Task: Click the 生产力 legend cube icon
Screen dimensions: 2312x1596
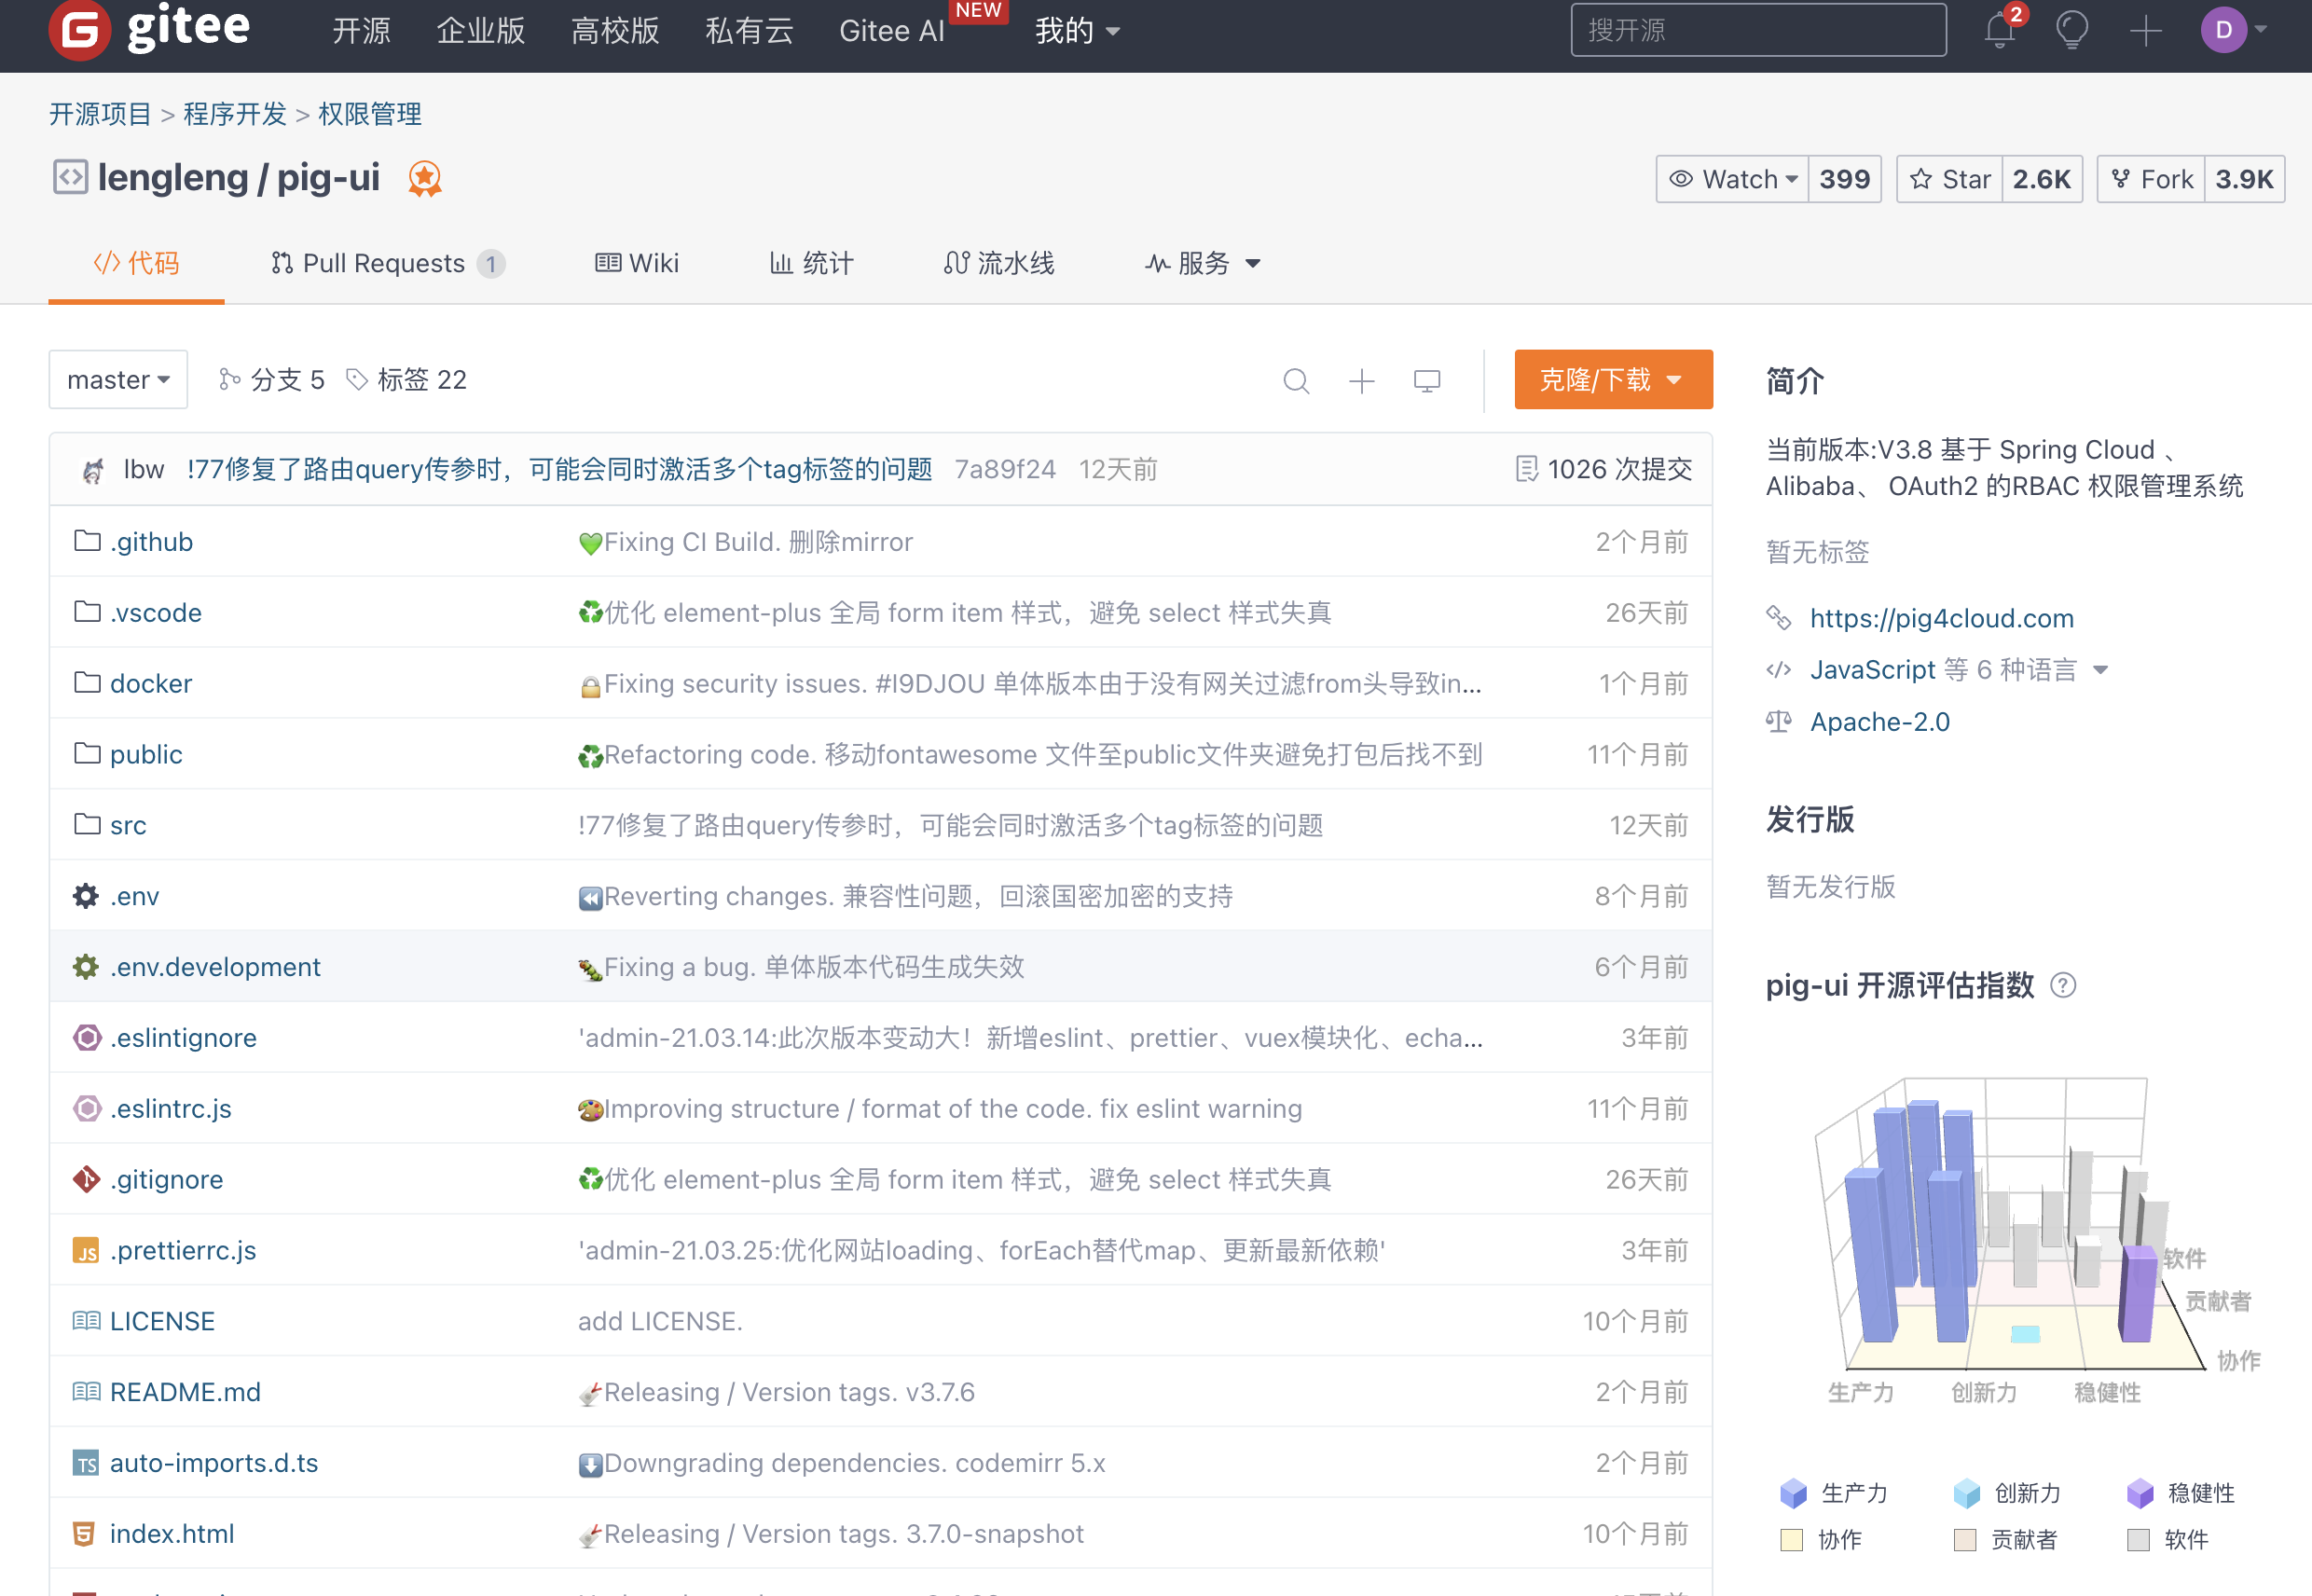Action: (1793, 1493)
